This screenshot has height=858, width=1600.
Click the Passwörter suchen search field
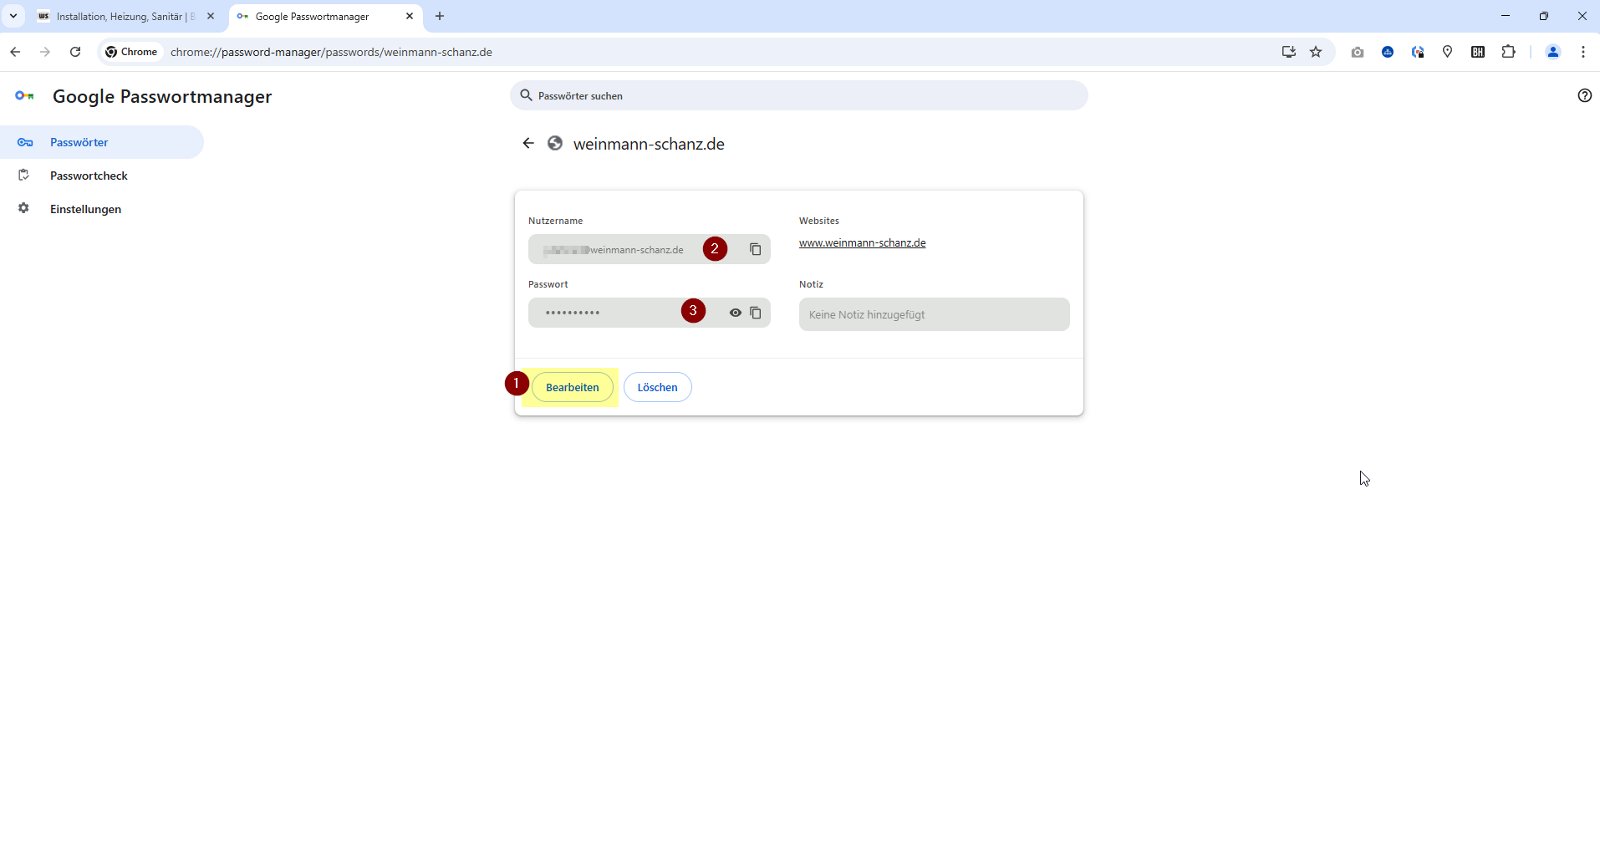[x=799, y=96]
